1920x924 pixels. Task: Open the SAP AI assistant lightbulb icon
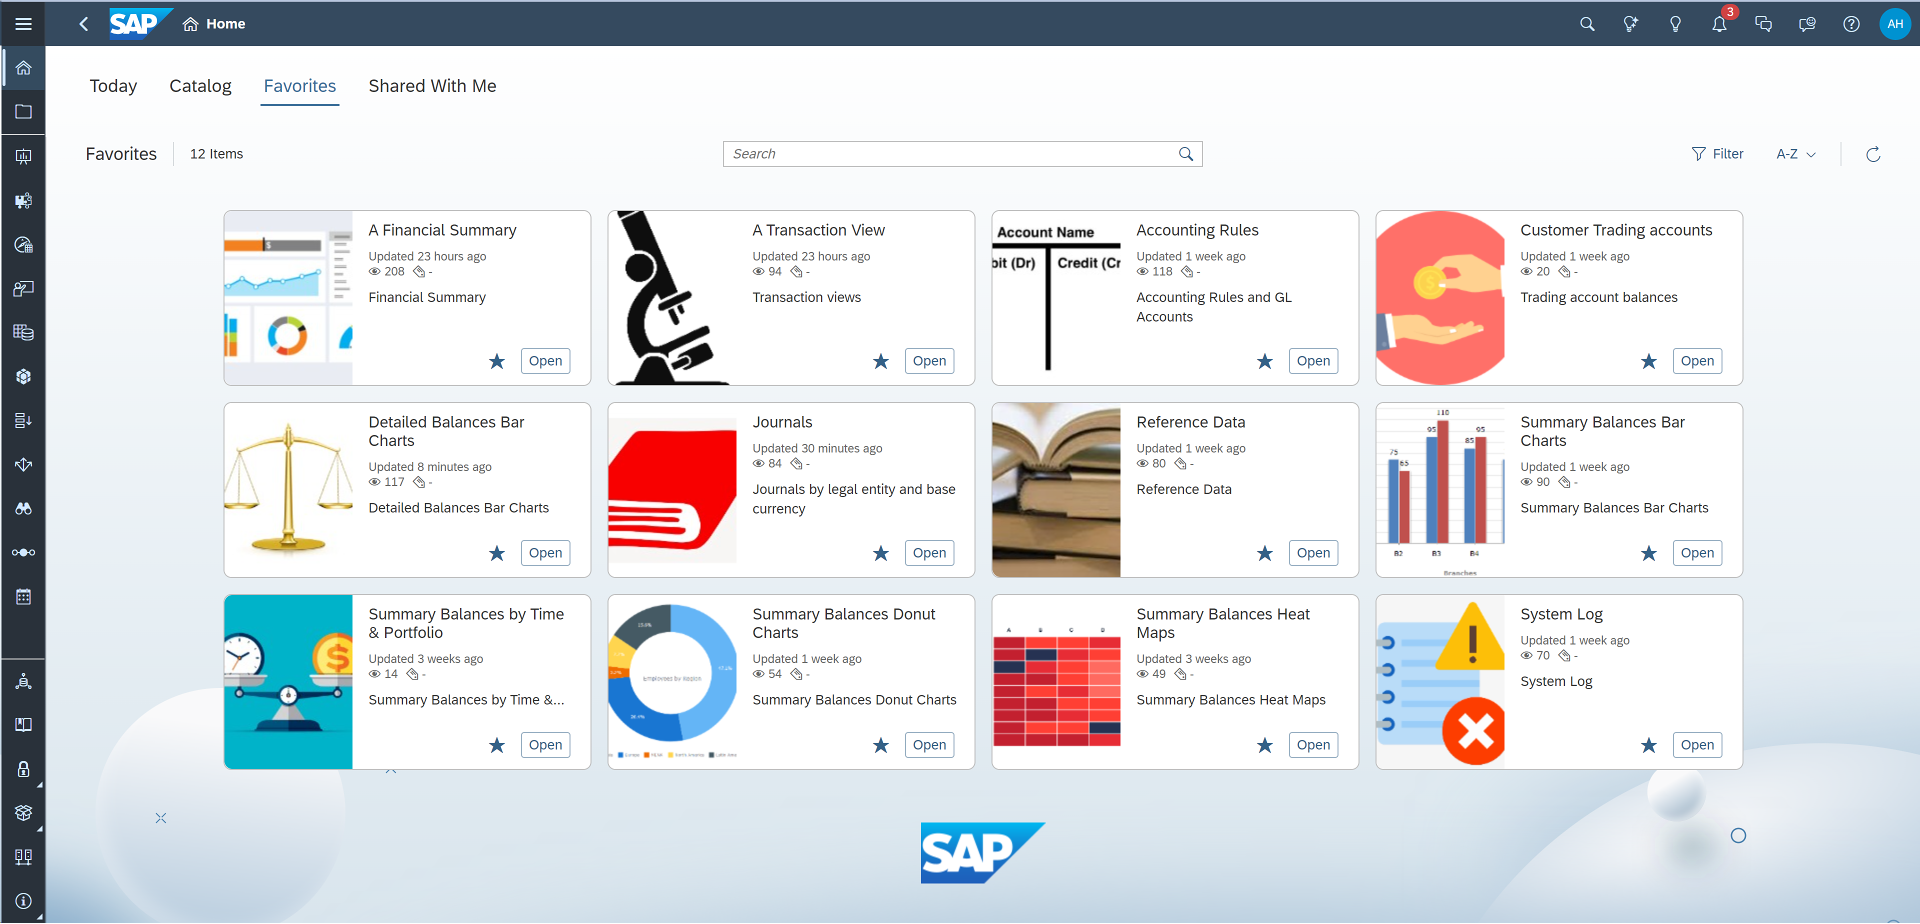click(x=1631, y=23)
